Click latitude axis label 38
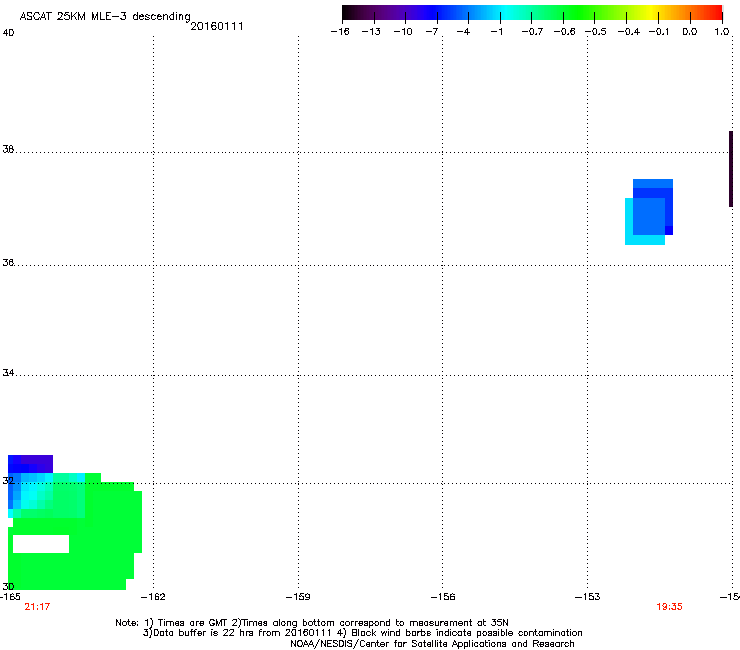The height and width of the screenshot is (650, 740). coord(8,149)
